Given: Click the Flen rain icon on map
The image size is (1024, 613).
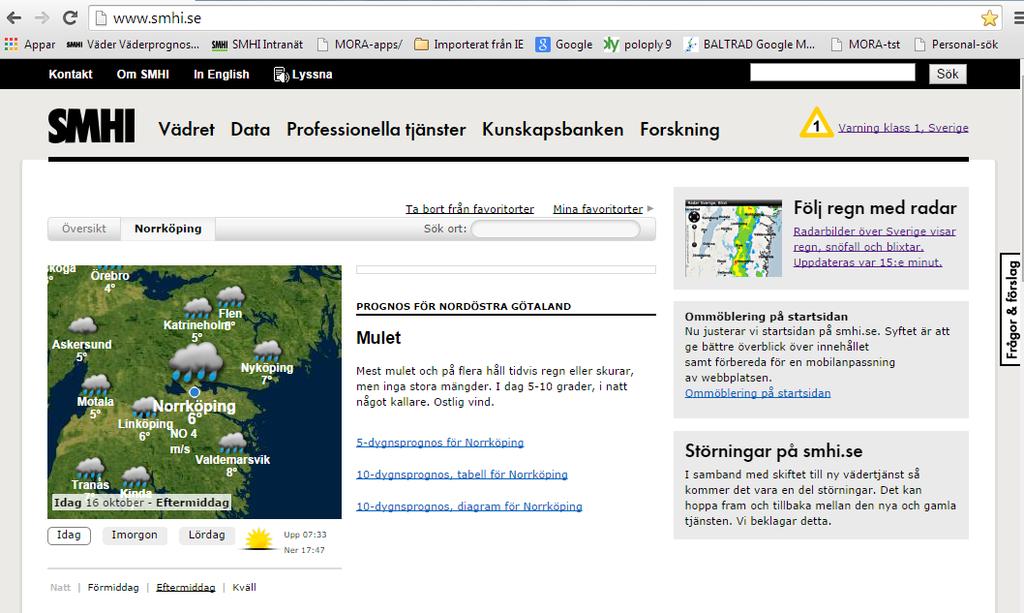Looking at the screenshot, I should pyautogui.click(x=231, y=296).
